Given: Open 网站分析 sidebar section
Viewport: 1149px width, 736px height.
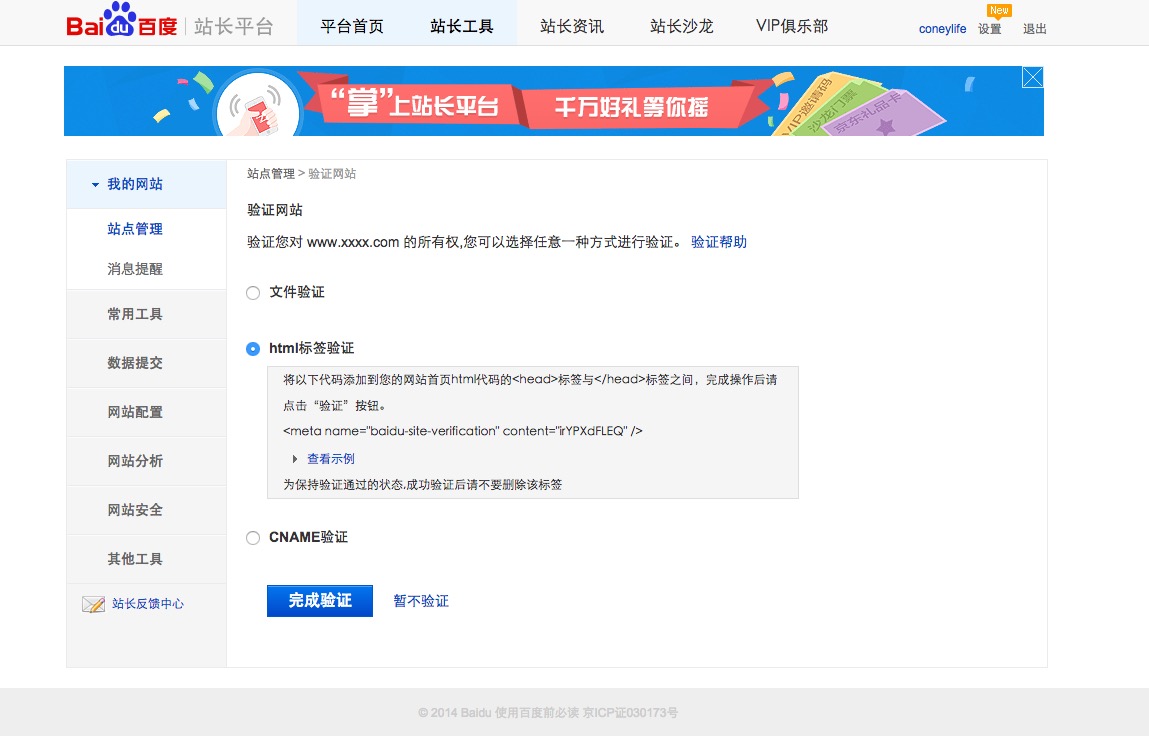Looking at the screenshot, I should pyautogui.click(x=147, y=461).
